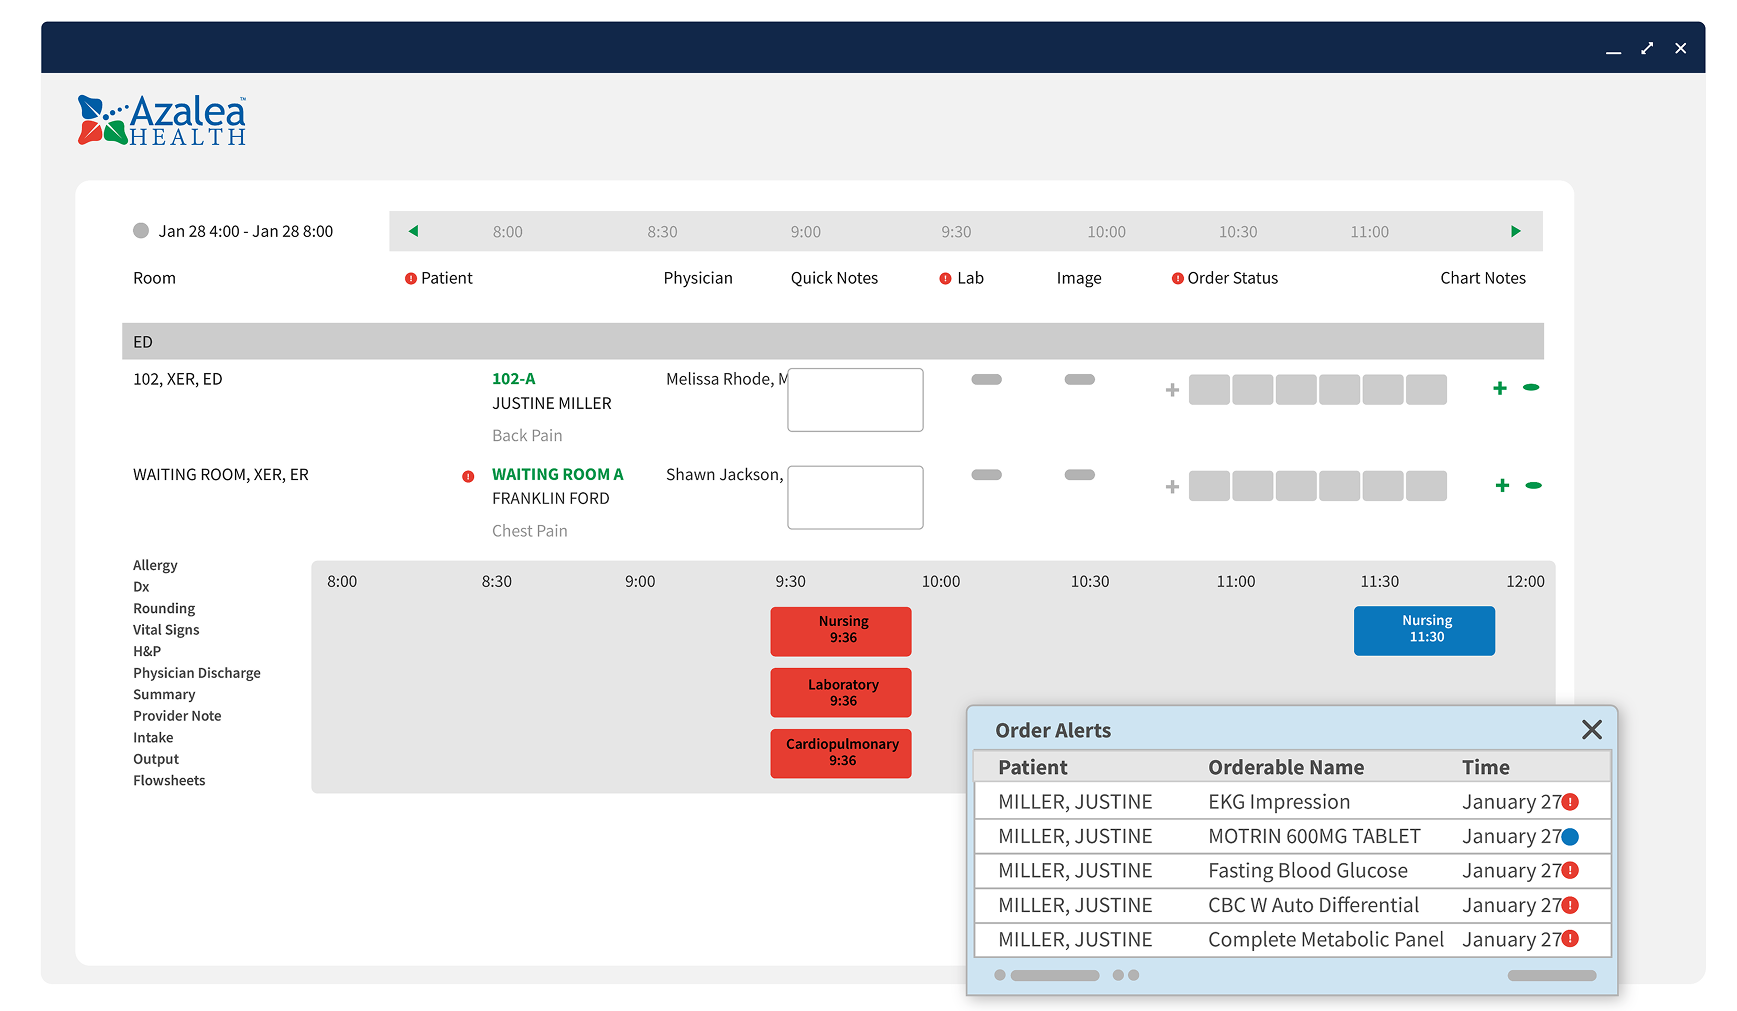Close the Order Alerts panel
This screenshot has width=1737, height=1011.
[1591, 730]
